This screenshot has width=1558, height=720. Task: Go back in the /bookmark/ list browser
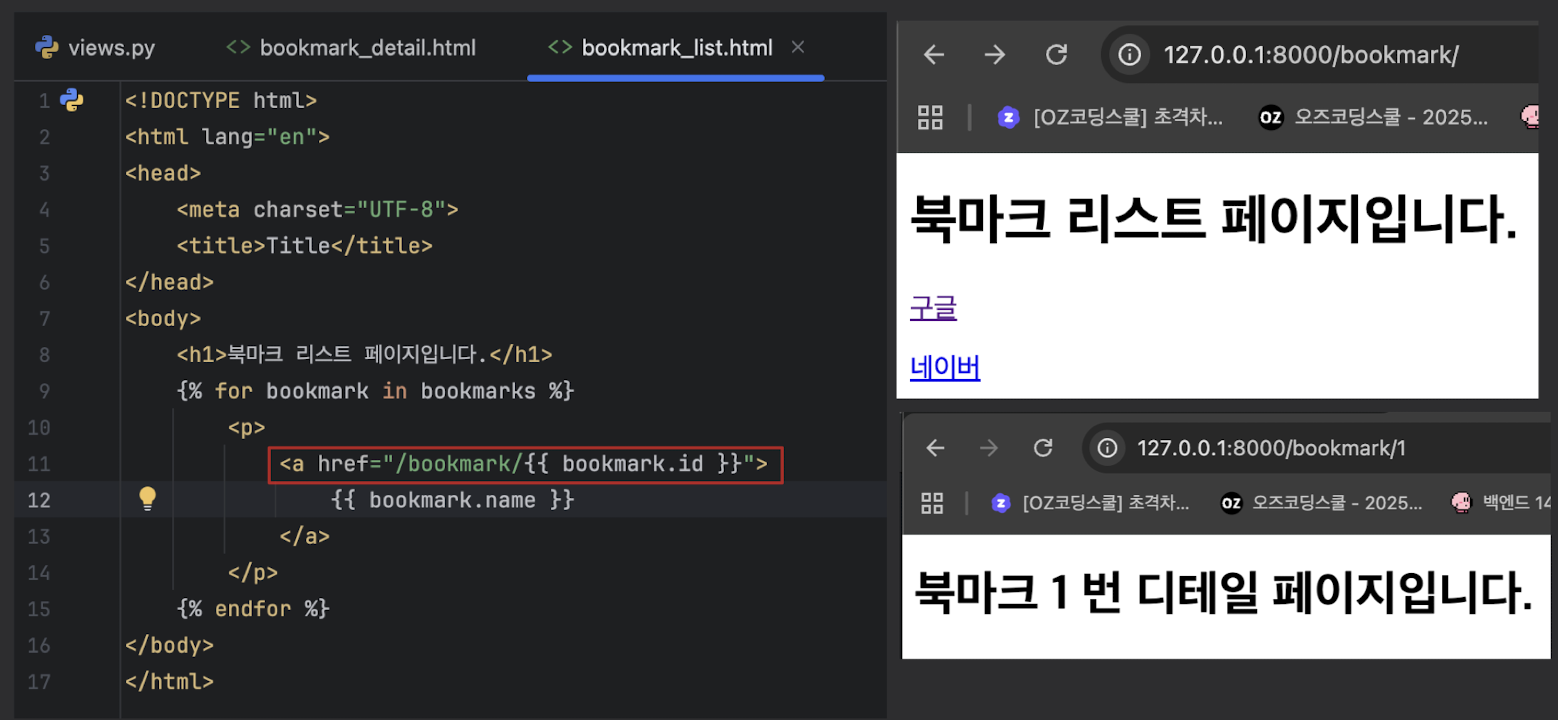pos(934,55)
